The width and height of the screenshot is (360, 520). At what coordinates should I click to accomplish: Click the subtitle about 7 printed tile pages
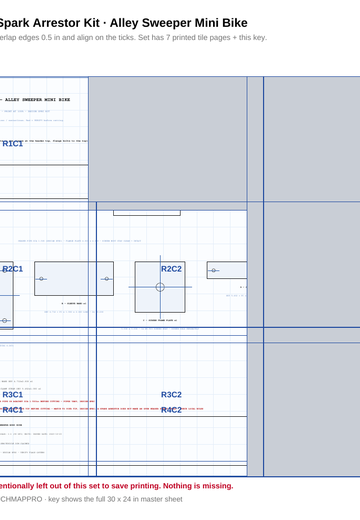133,38
